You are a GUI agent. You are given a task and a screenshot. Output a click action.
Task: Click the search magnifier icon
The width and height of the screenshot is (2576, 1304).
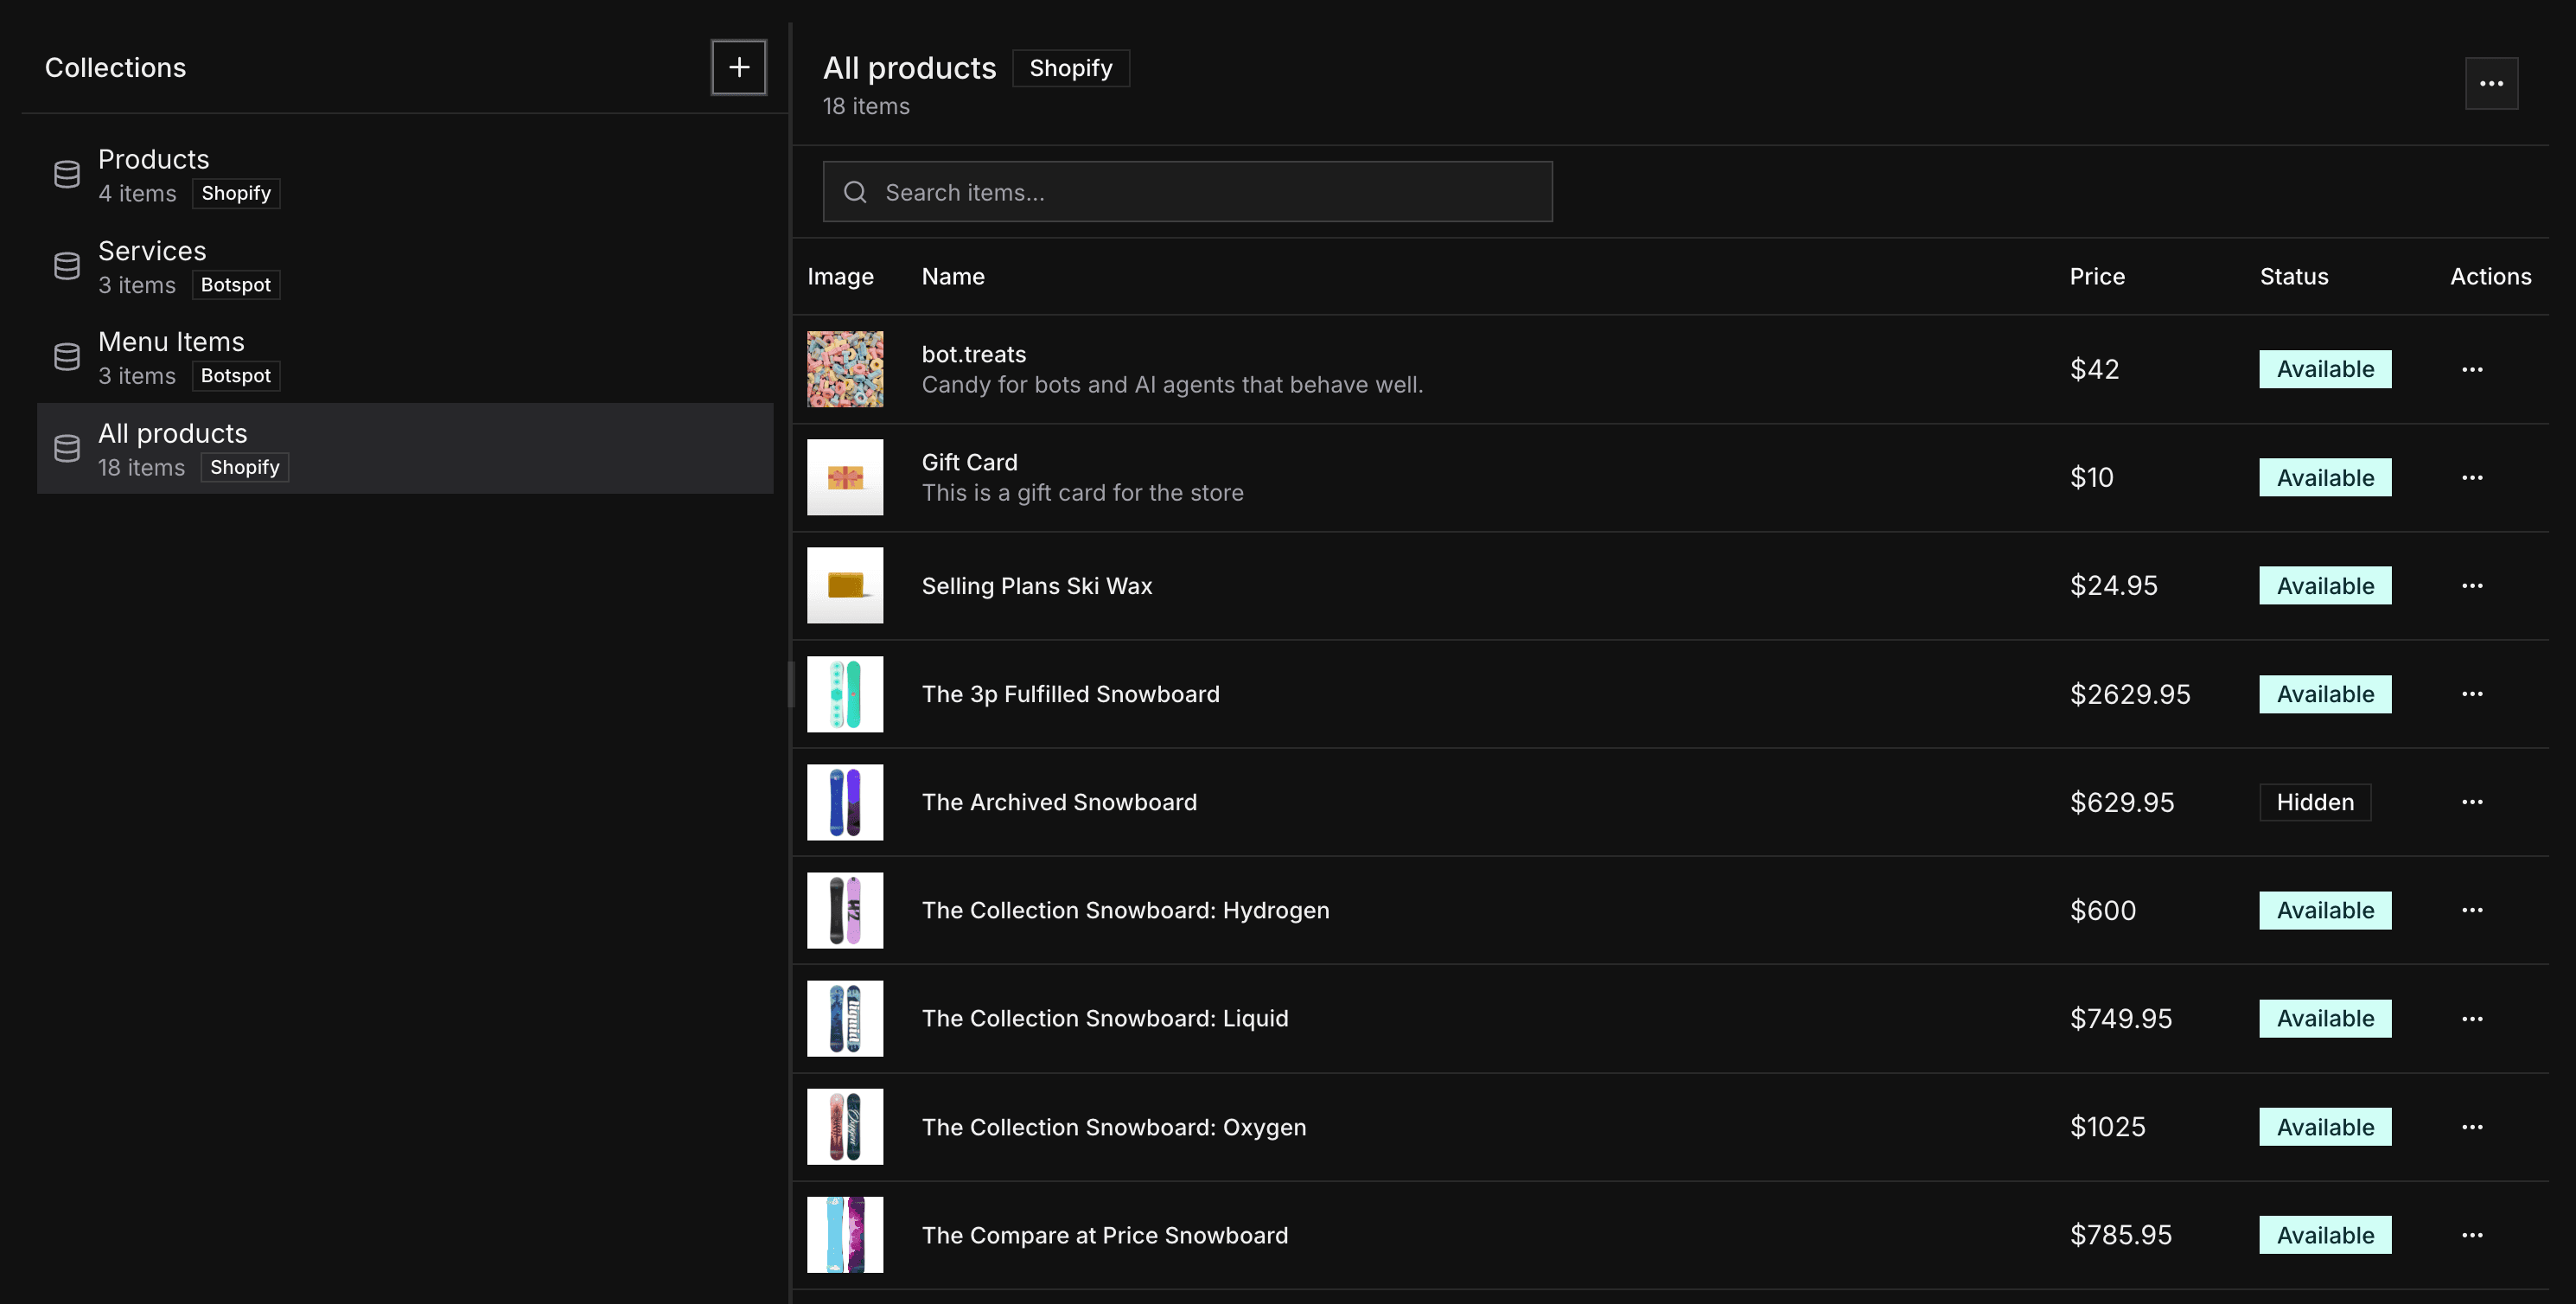[x=855, y=192]
